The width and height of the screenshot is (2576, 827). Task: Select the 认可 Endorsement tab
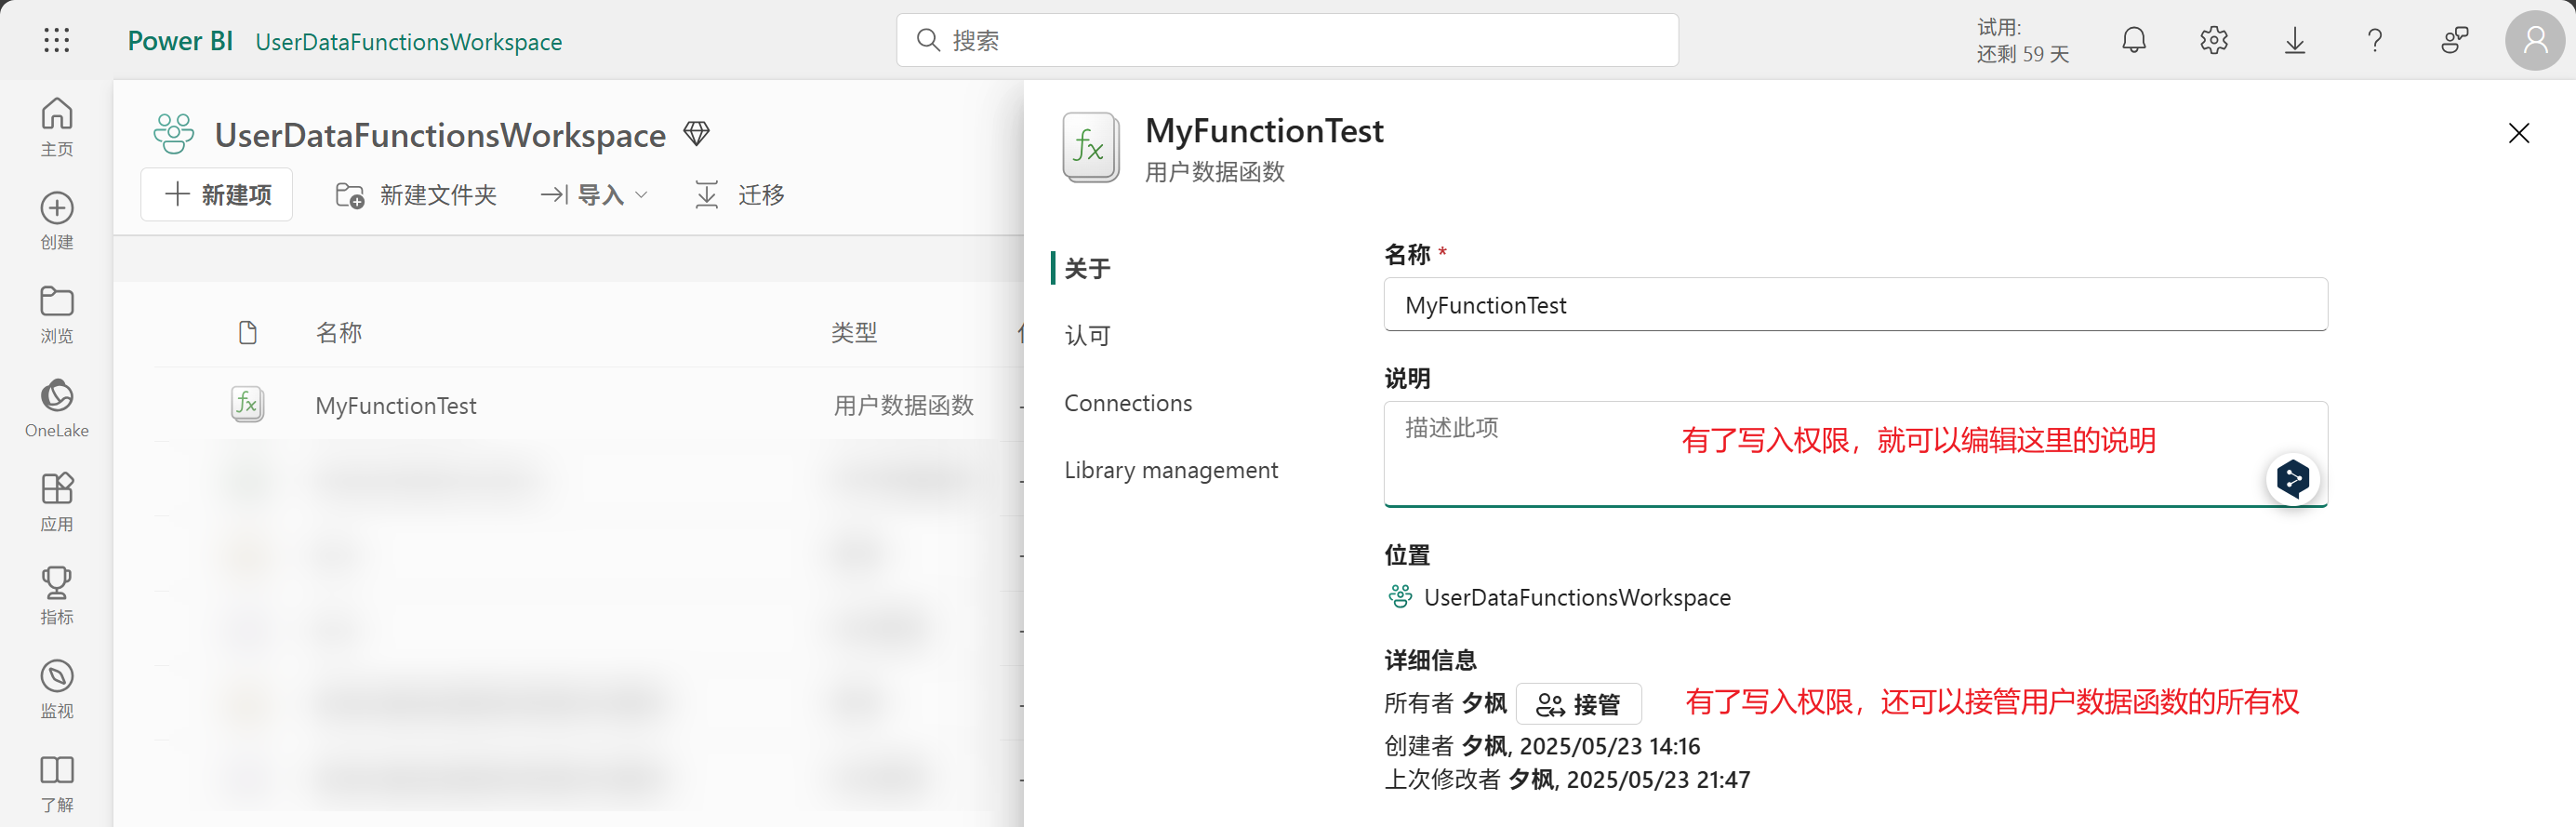pyautogui.click(x=1088, y=335)
